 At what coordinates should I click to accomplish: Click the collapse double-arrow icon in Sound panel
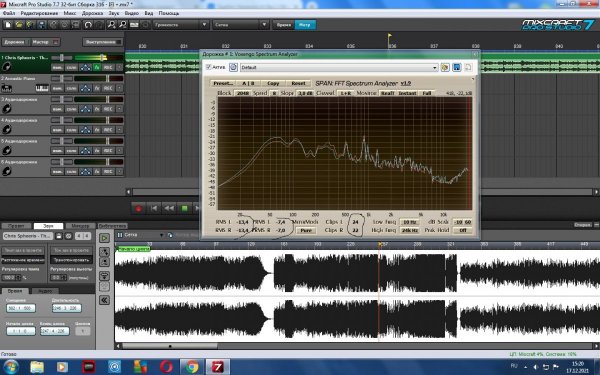tap(104, 300)
